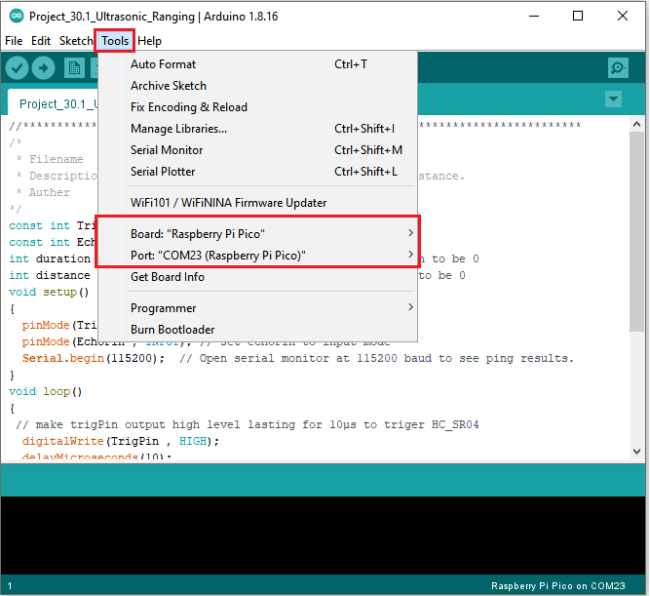Viewport: 650px width, 596px height.
Task: Open the Help menu
Action: [149, 41]
